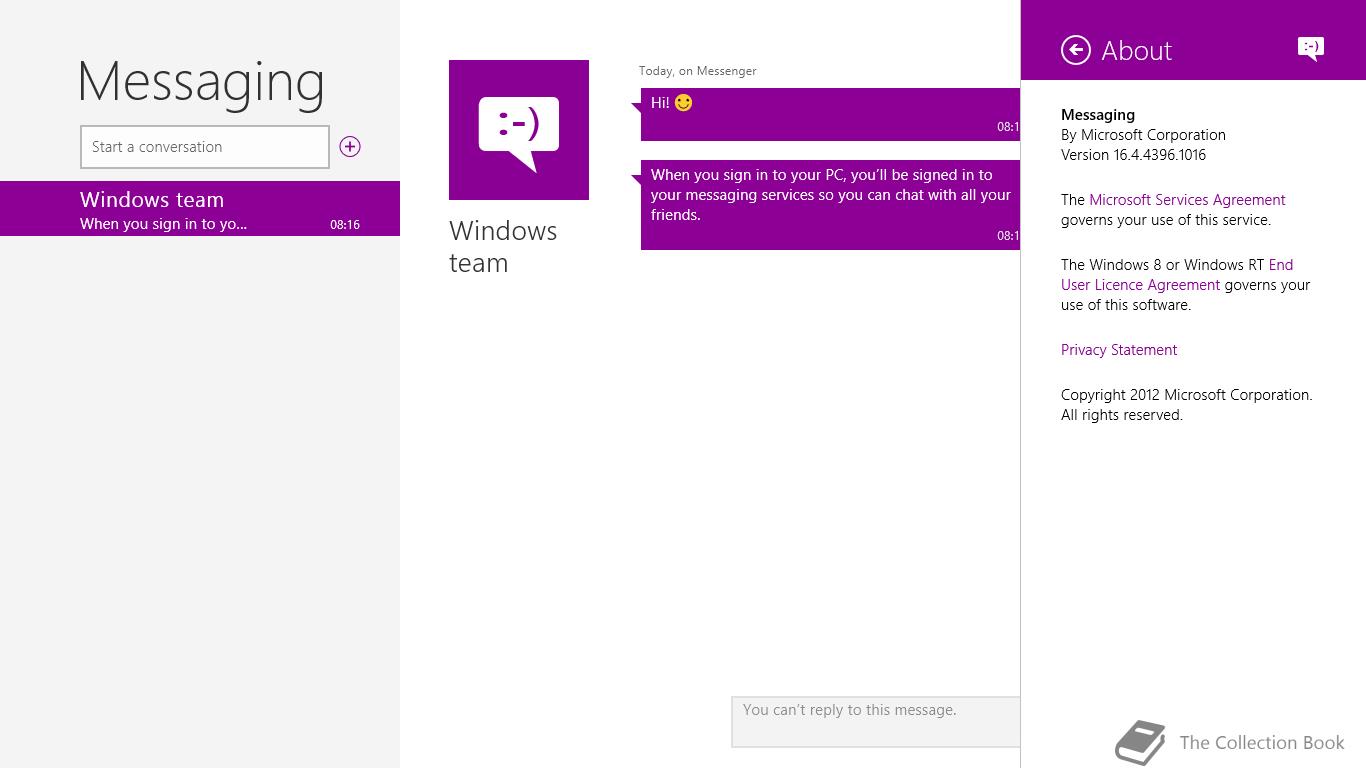Click the Messaging smiley icon in About header
1366x768 pixels.
tap(1311, 48)
